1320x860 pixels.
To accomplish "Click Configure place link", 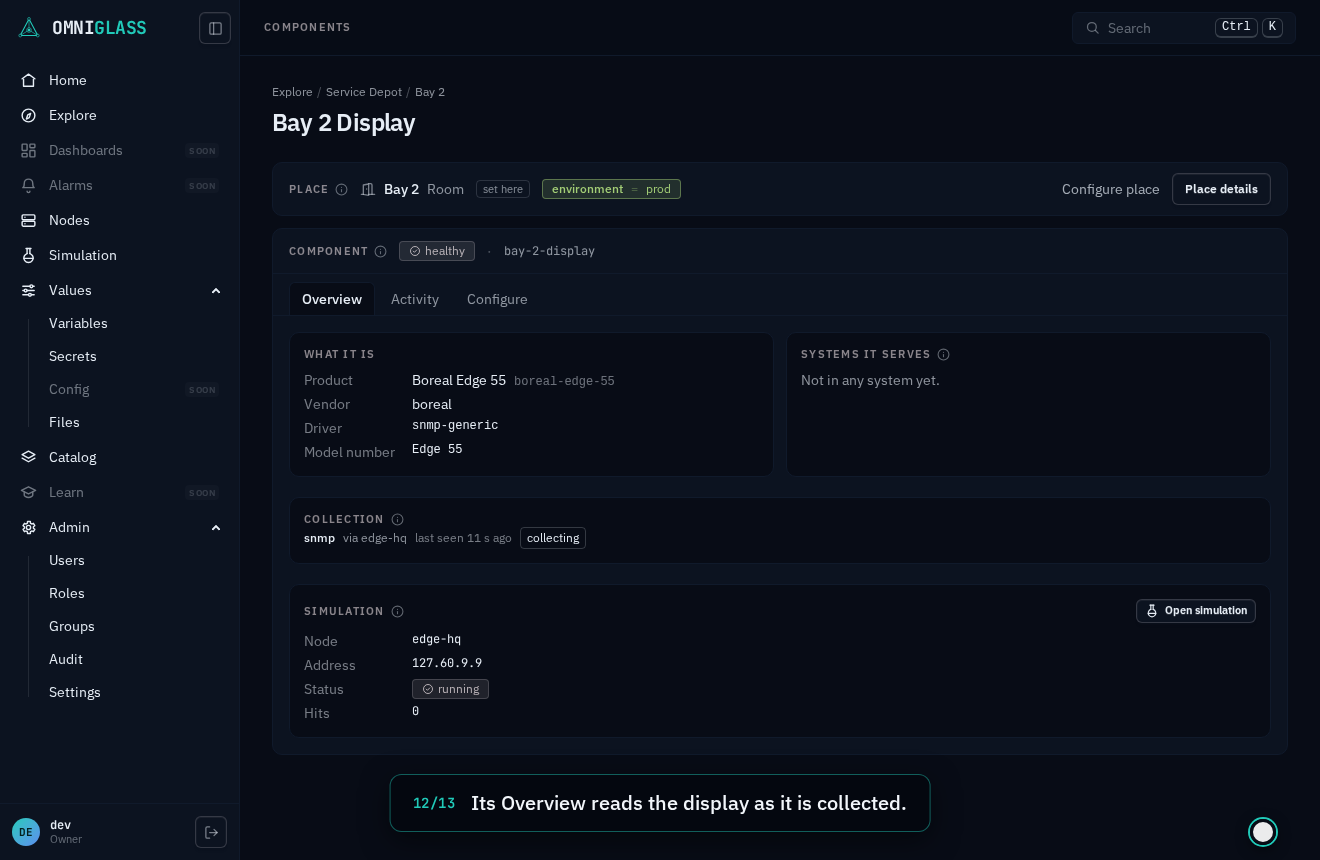I will click(1111, 189).
